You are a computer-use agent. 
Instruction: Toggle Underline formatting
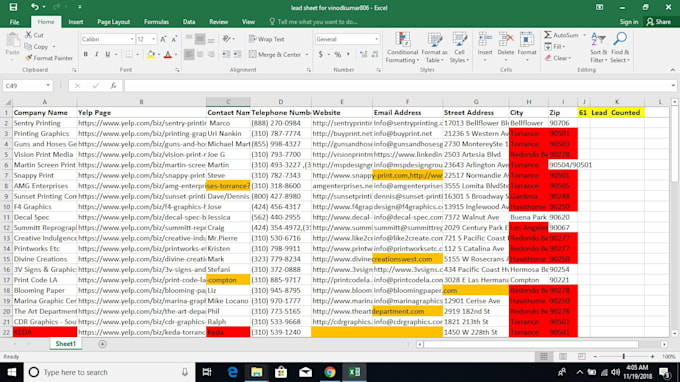[108, 55]
